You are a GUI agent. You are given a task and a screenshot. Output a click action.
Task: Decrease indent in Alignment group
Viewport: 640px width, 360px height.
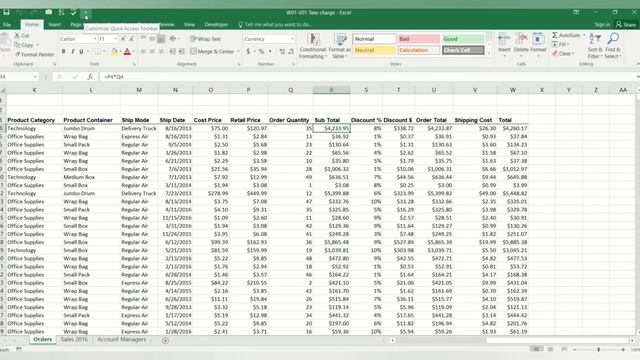pyautogui.click(x=173, y=51)
